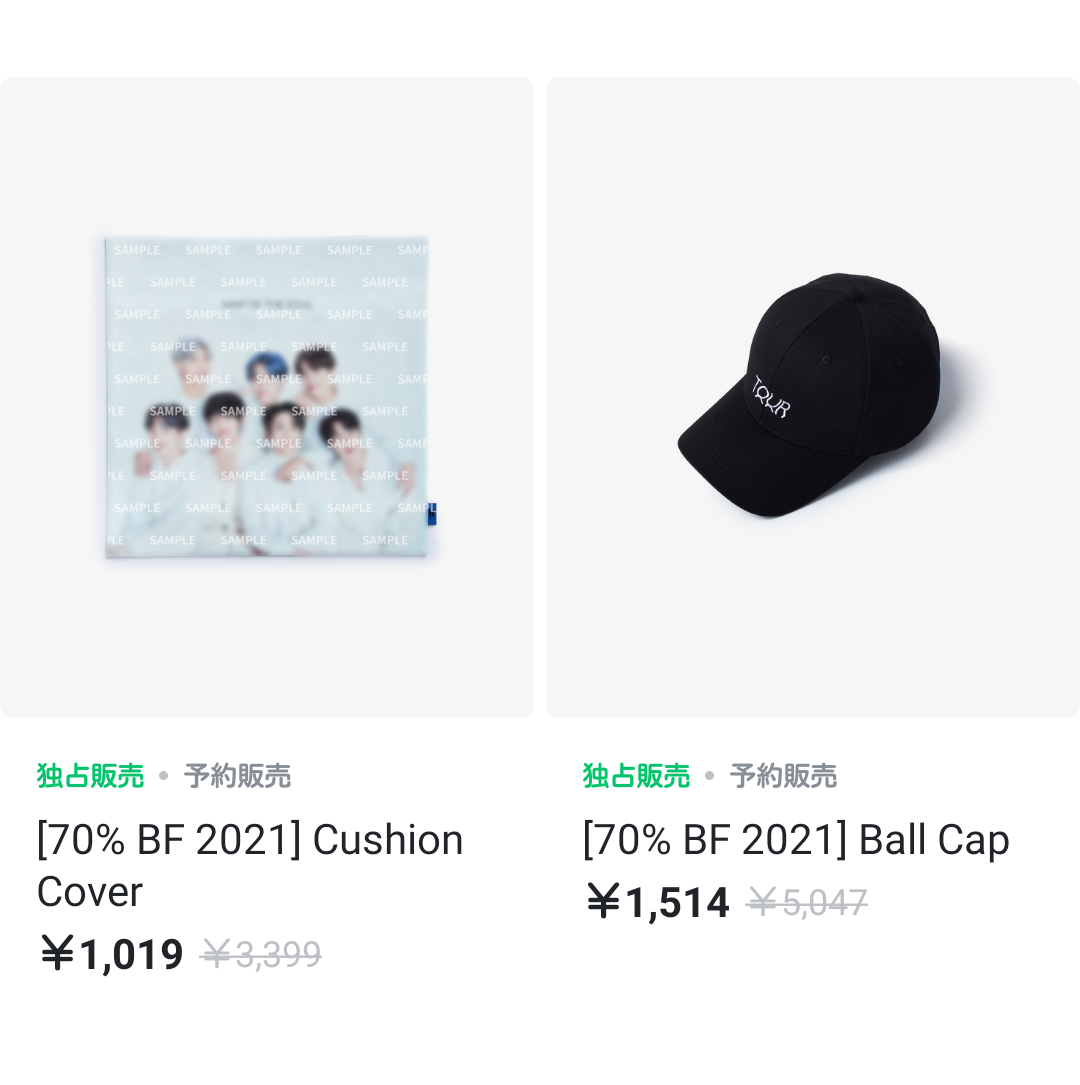Click the "[70% BF 2021] Cushion Cover" title
Image resolution: width=1080 pixels, height=1085 pixels.
pyautogui.click(x=250, y=865)
